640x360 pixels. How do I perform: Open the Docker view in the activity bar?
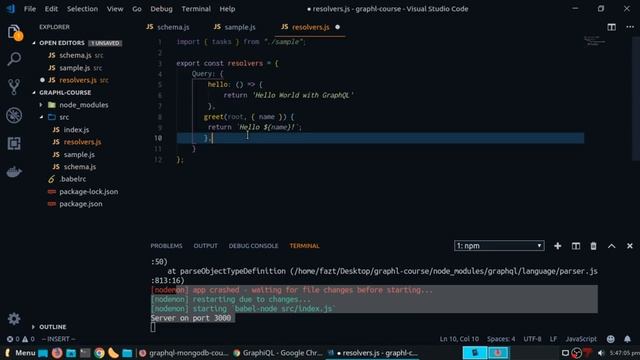click(14, 172)
